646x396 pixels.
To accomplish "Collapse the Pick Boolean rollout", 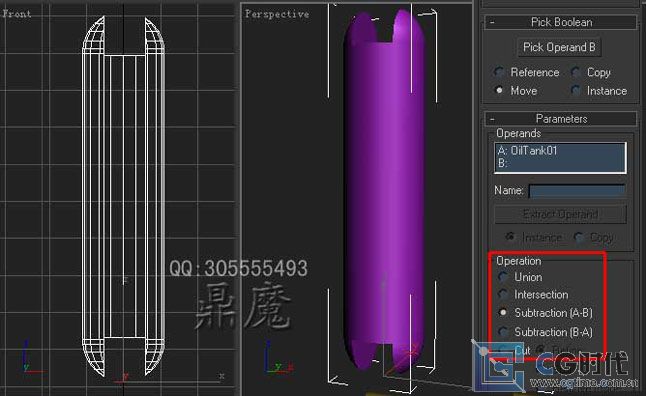I will (x=560, y=22).
